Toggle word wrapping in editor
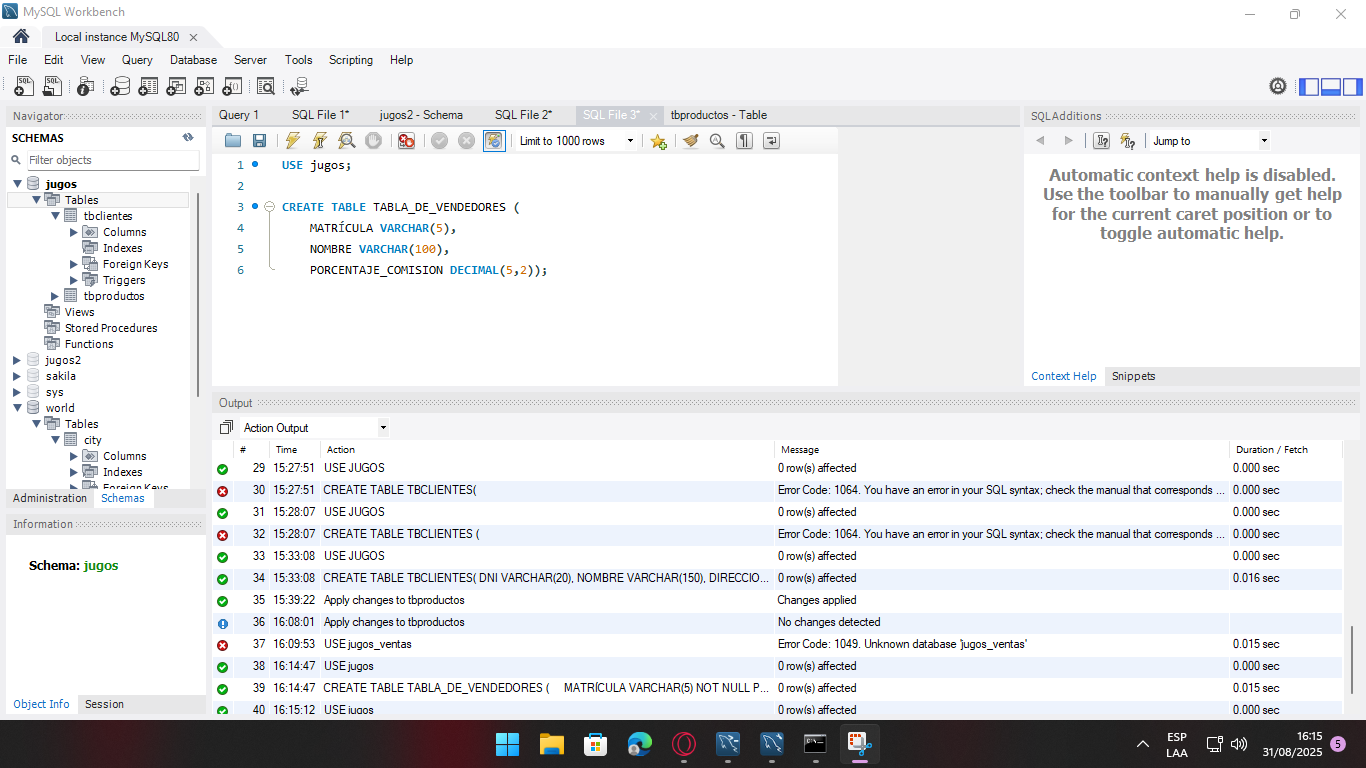 (771, 141)
